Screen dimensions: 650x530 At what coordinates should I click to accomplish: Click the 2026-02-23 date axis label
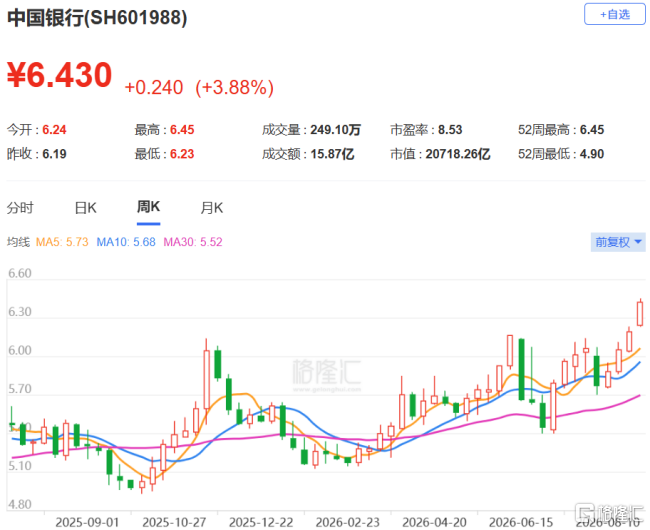(x=347, y=522)
